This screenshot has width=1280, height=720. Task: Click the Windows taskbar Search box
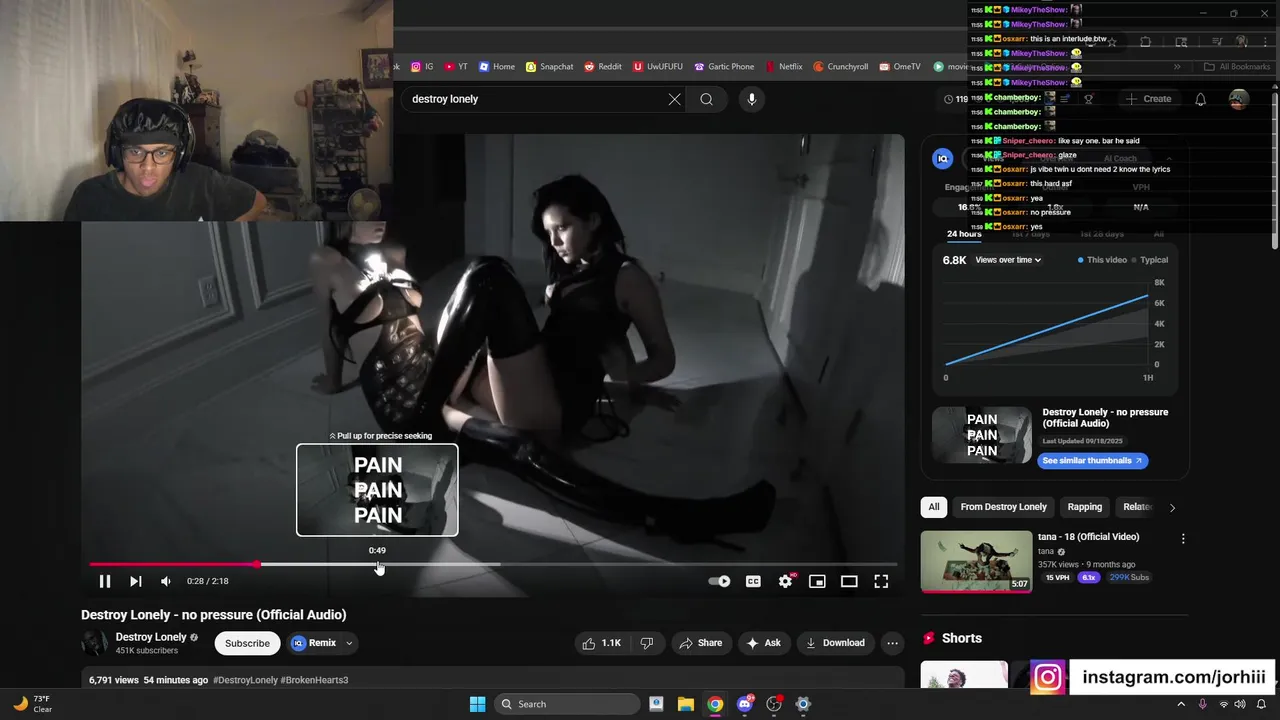[x=567, y=704]
